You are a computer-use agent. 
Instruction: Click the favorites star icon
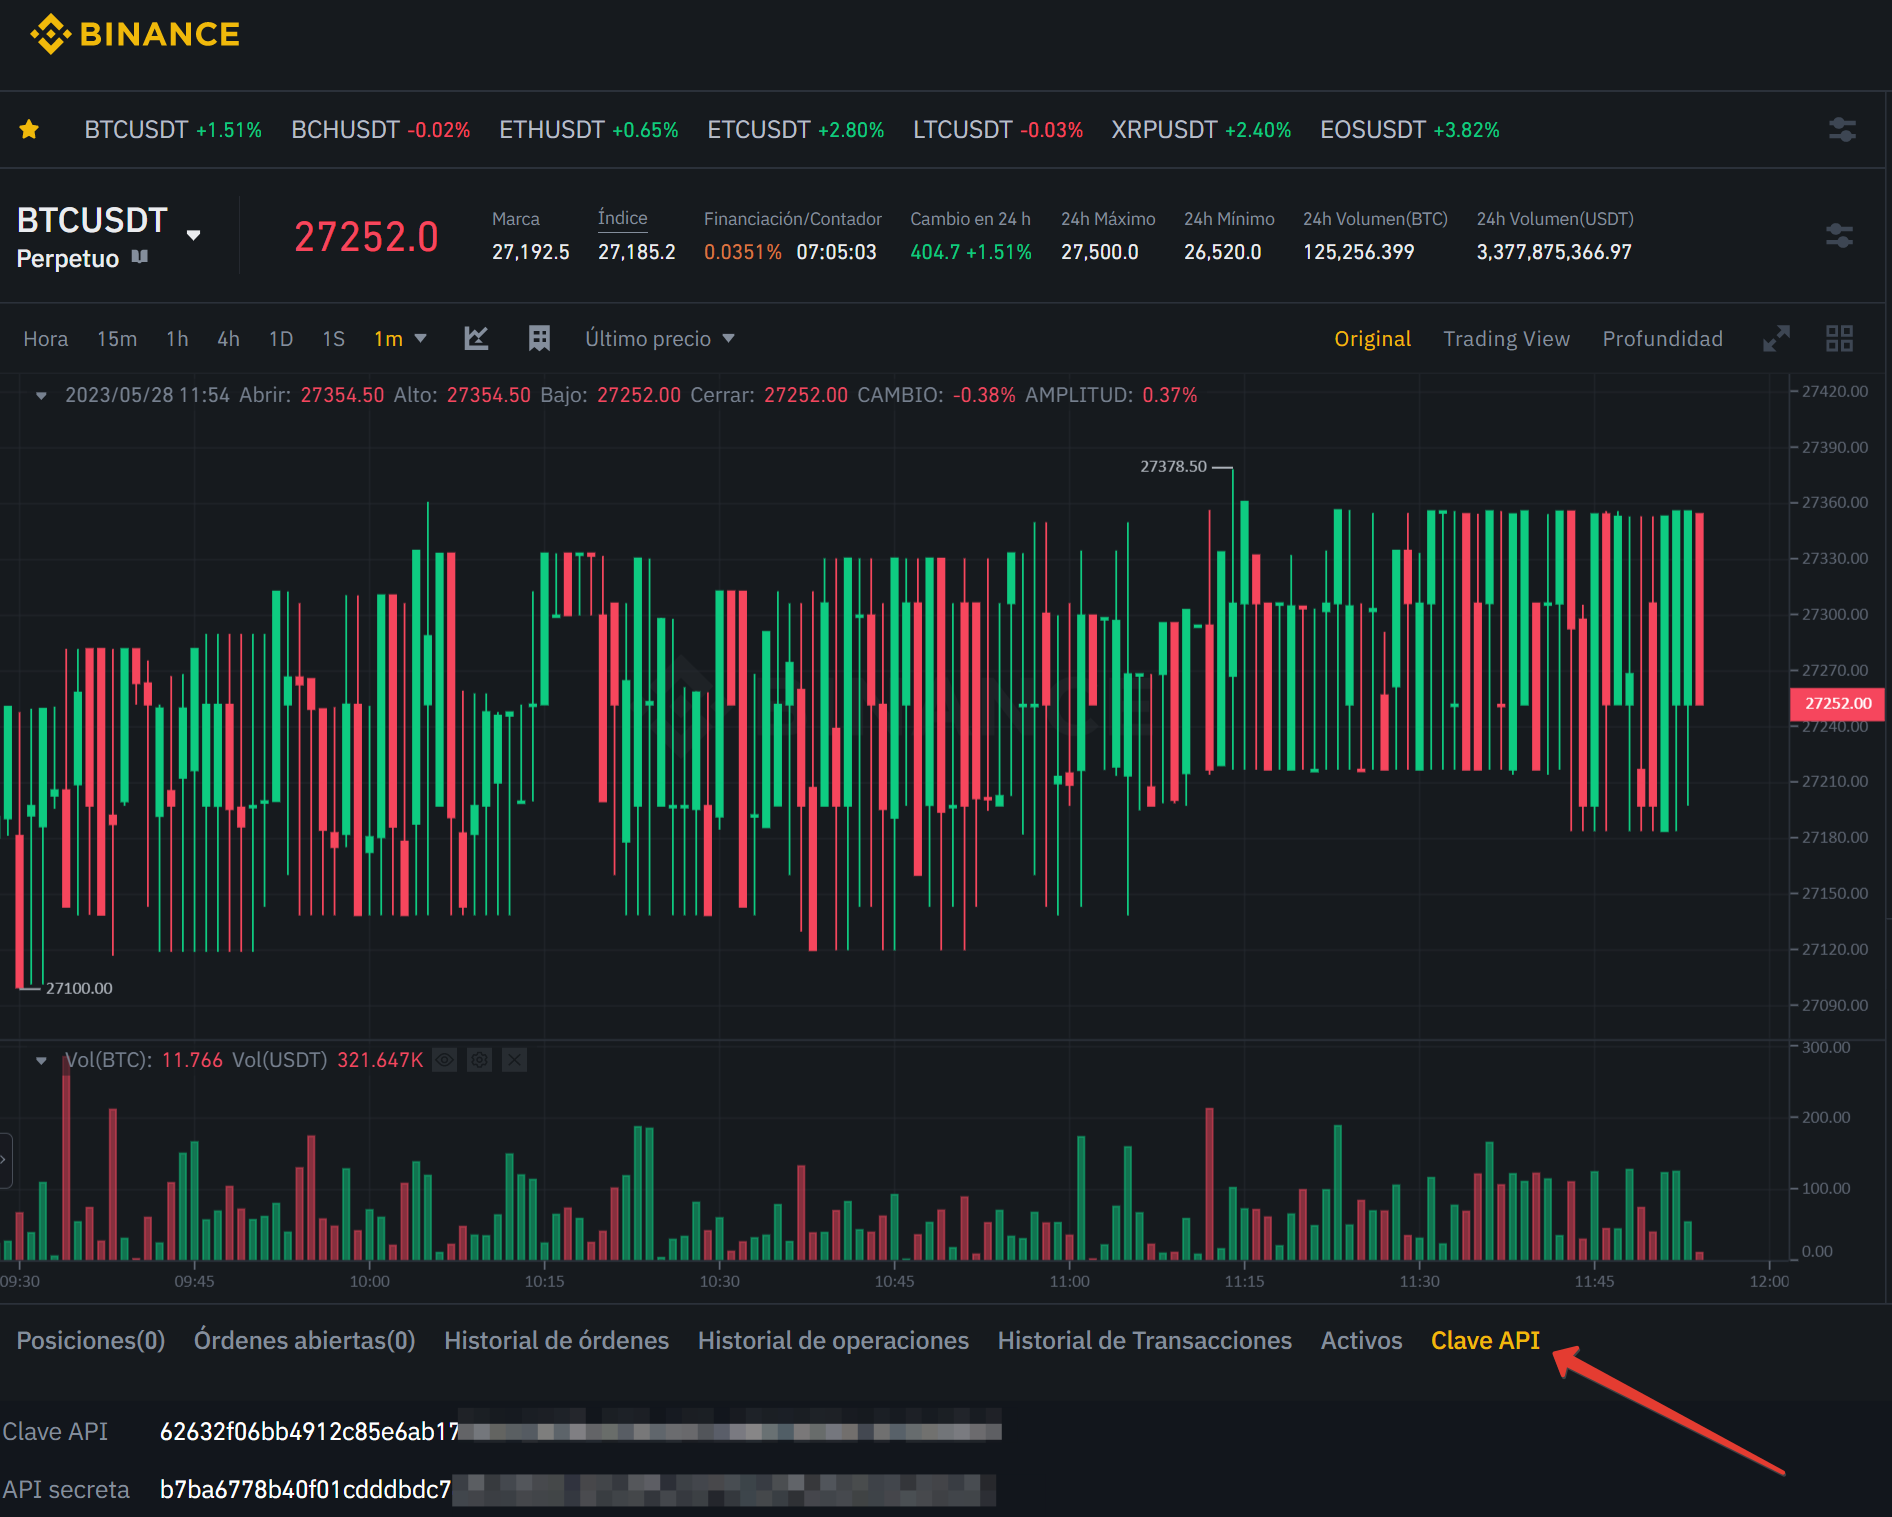point(29,129)
